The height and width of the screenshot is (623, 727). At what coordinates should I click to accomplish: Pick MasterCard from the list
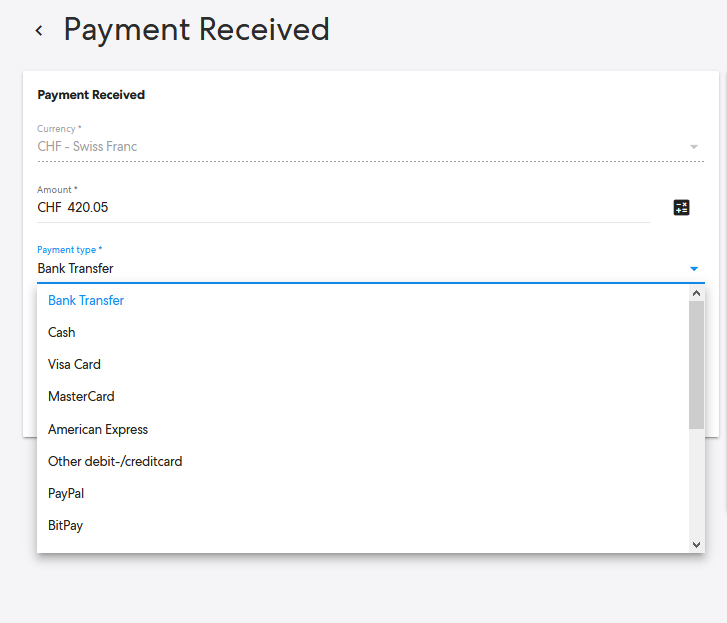click(362, 396)
